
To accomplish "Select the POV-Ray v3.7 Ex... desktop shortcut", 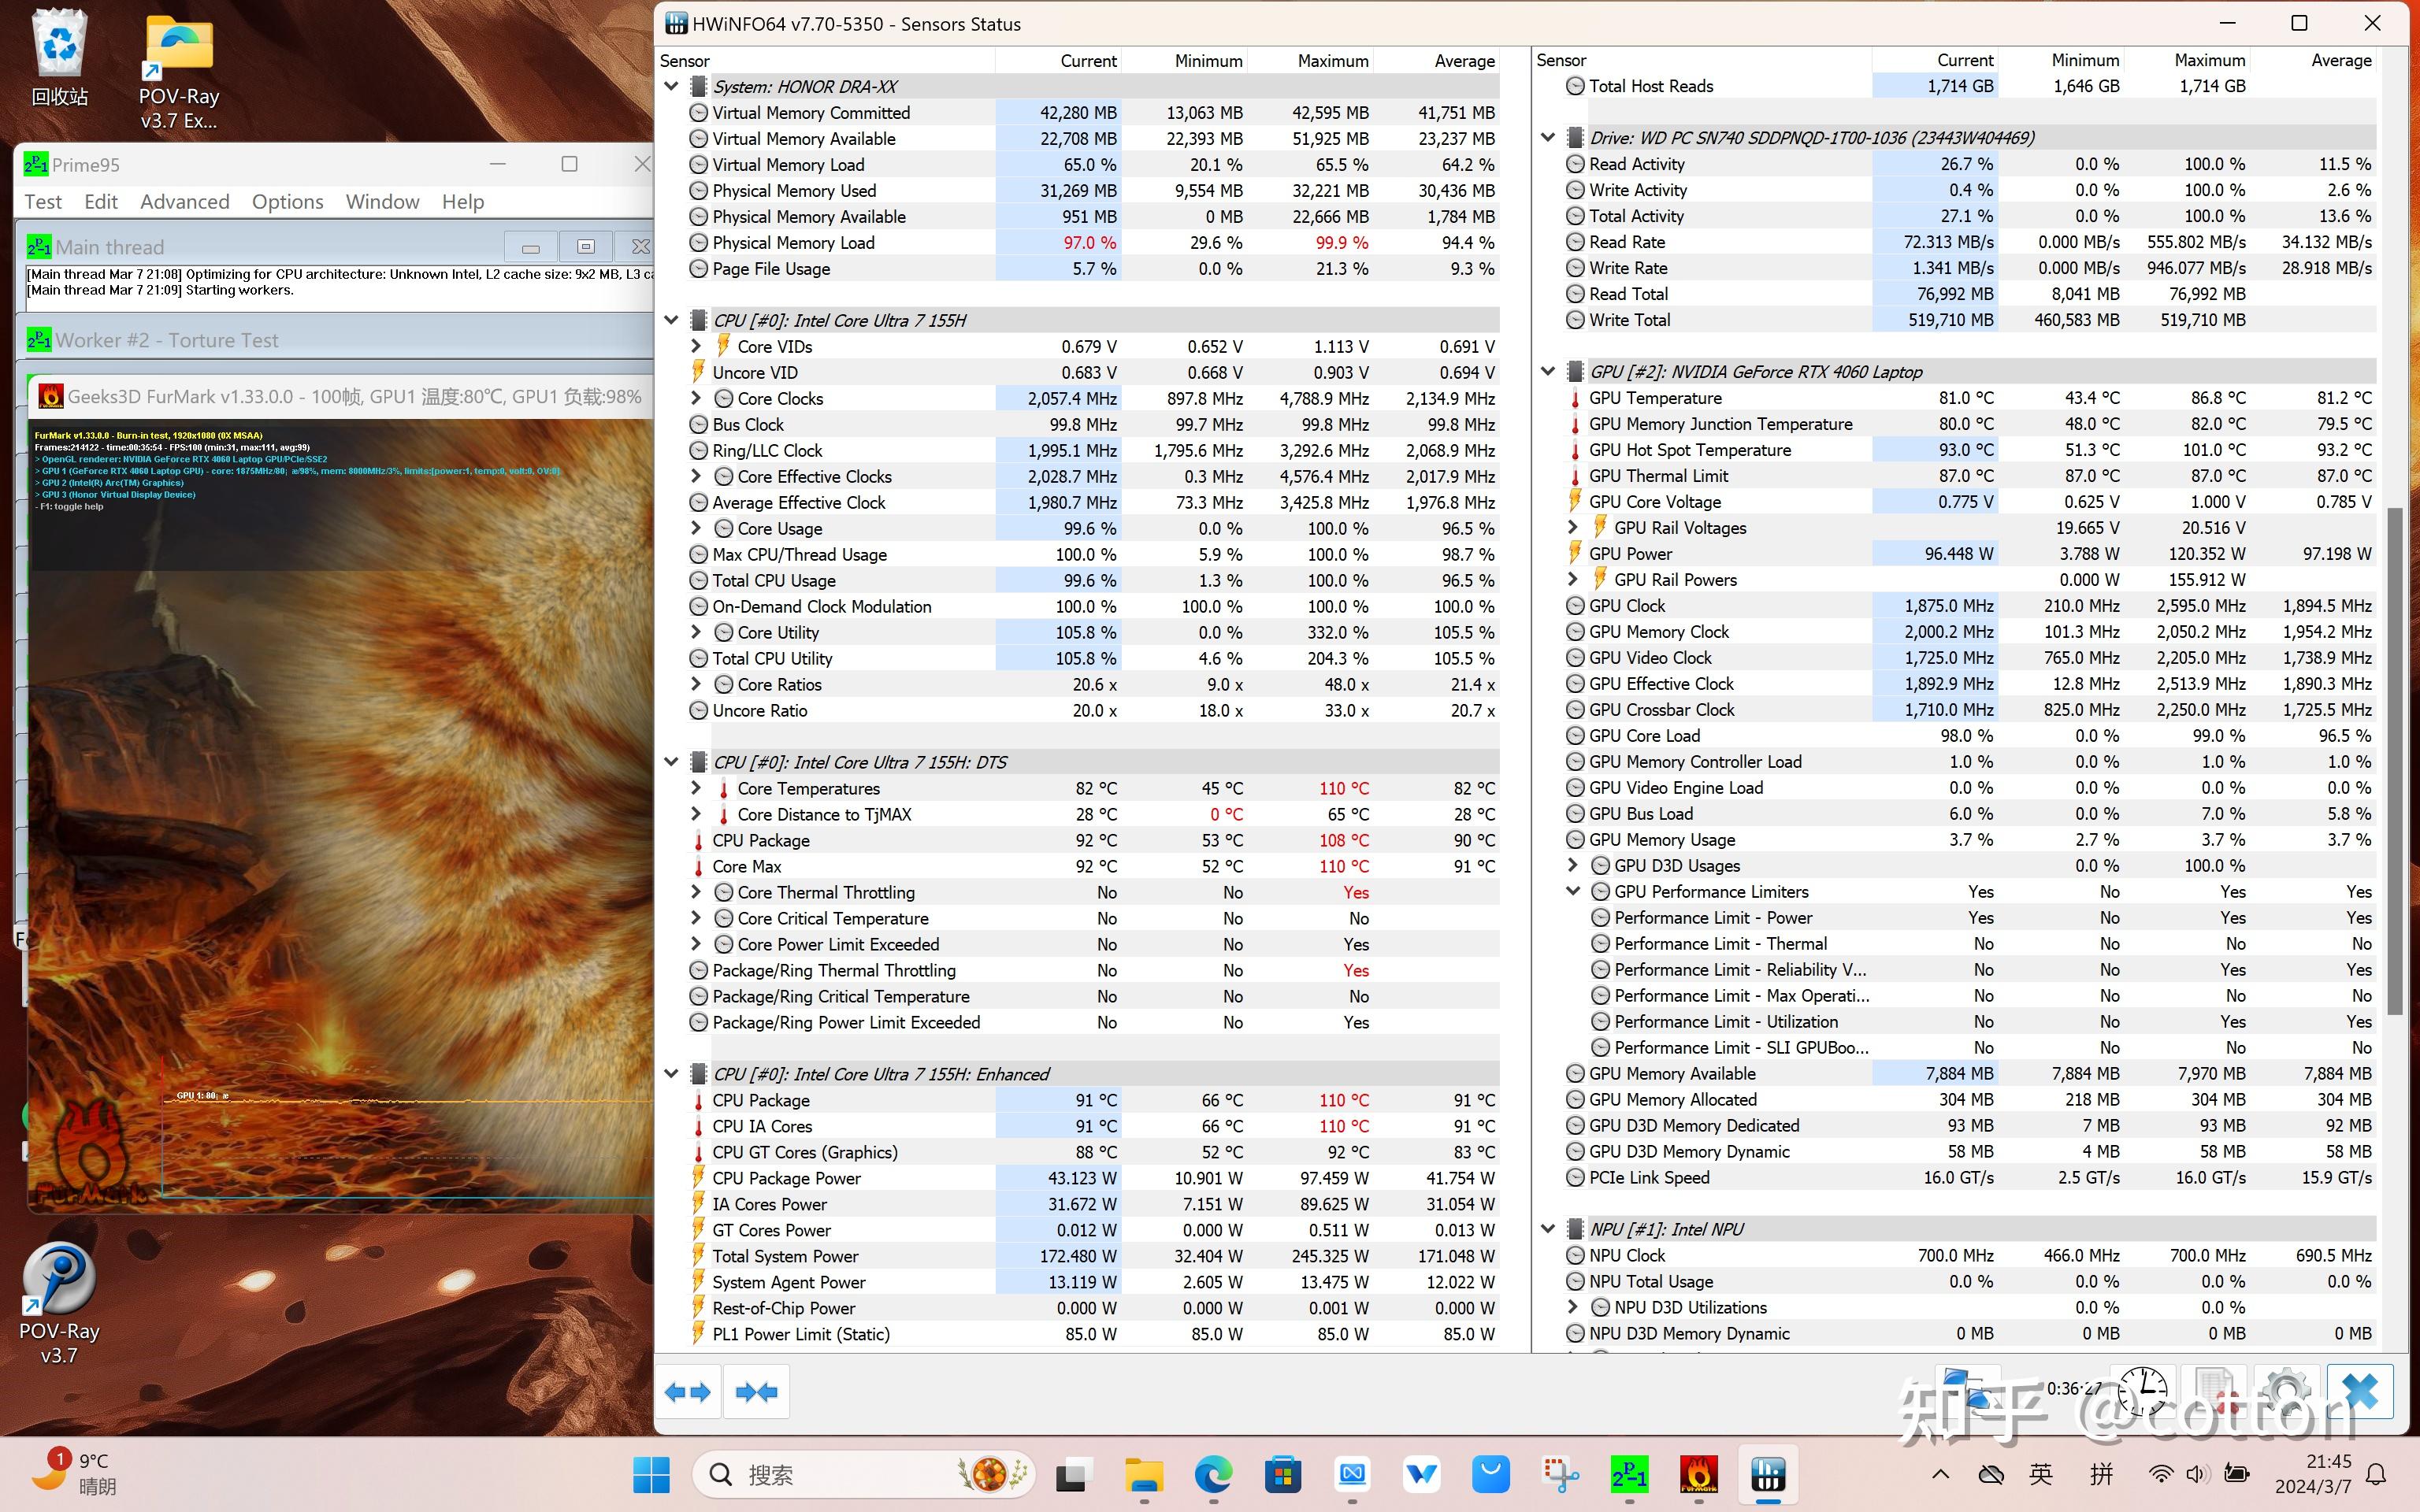I will 179,72.
